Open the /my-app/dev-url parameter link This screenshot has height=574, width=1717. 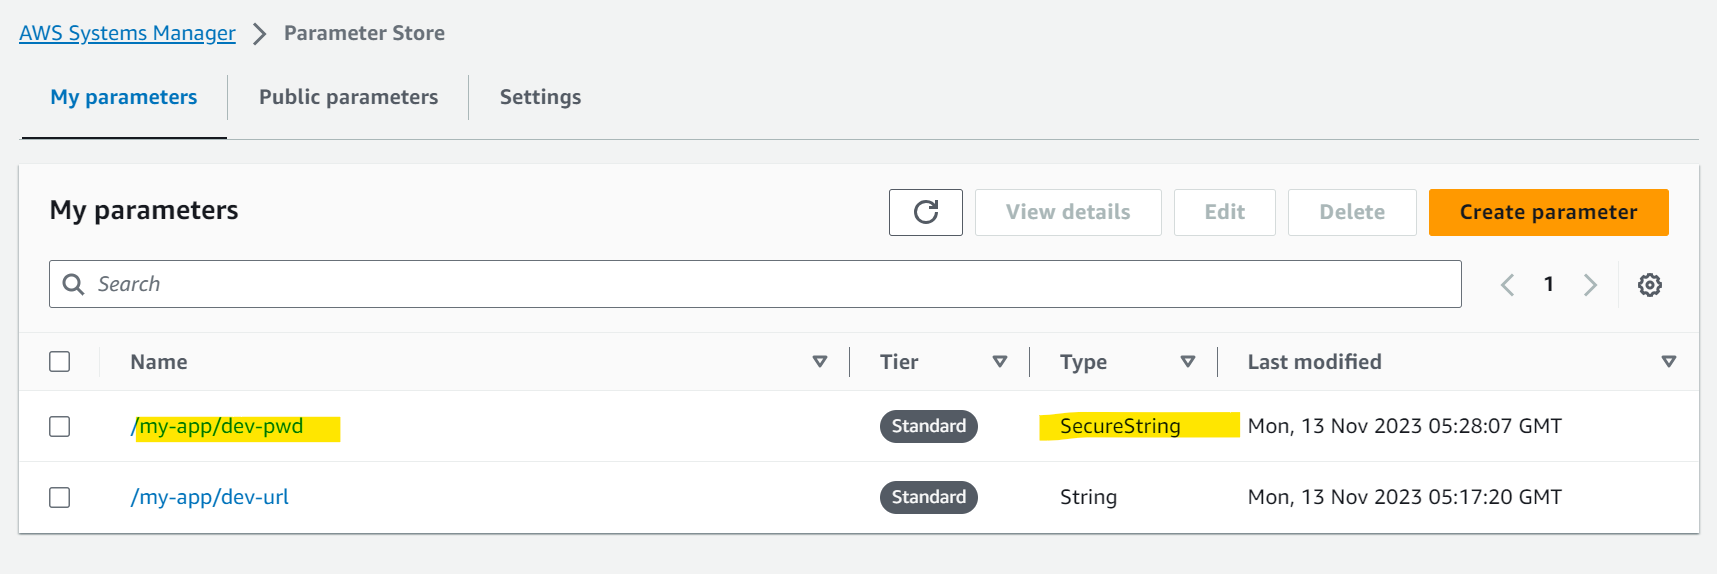(x=210, y=497)
